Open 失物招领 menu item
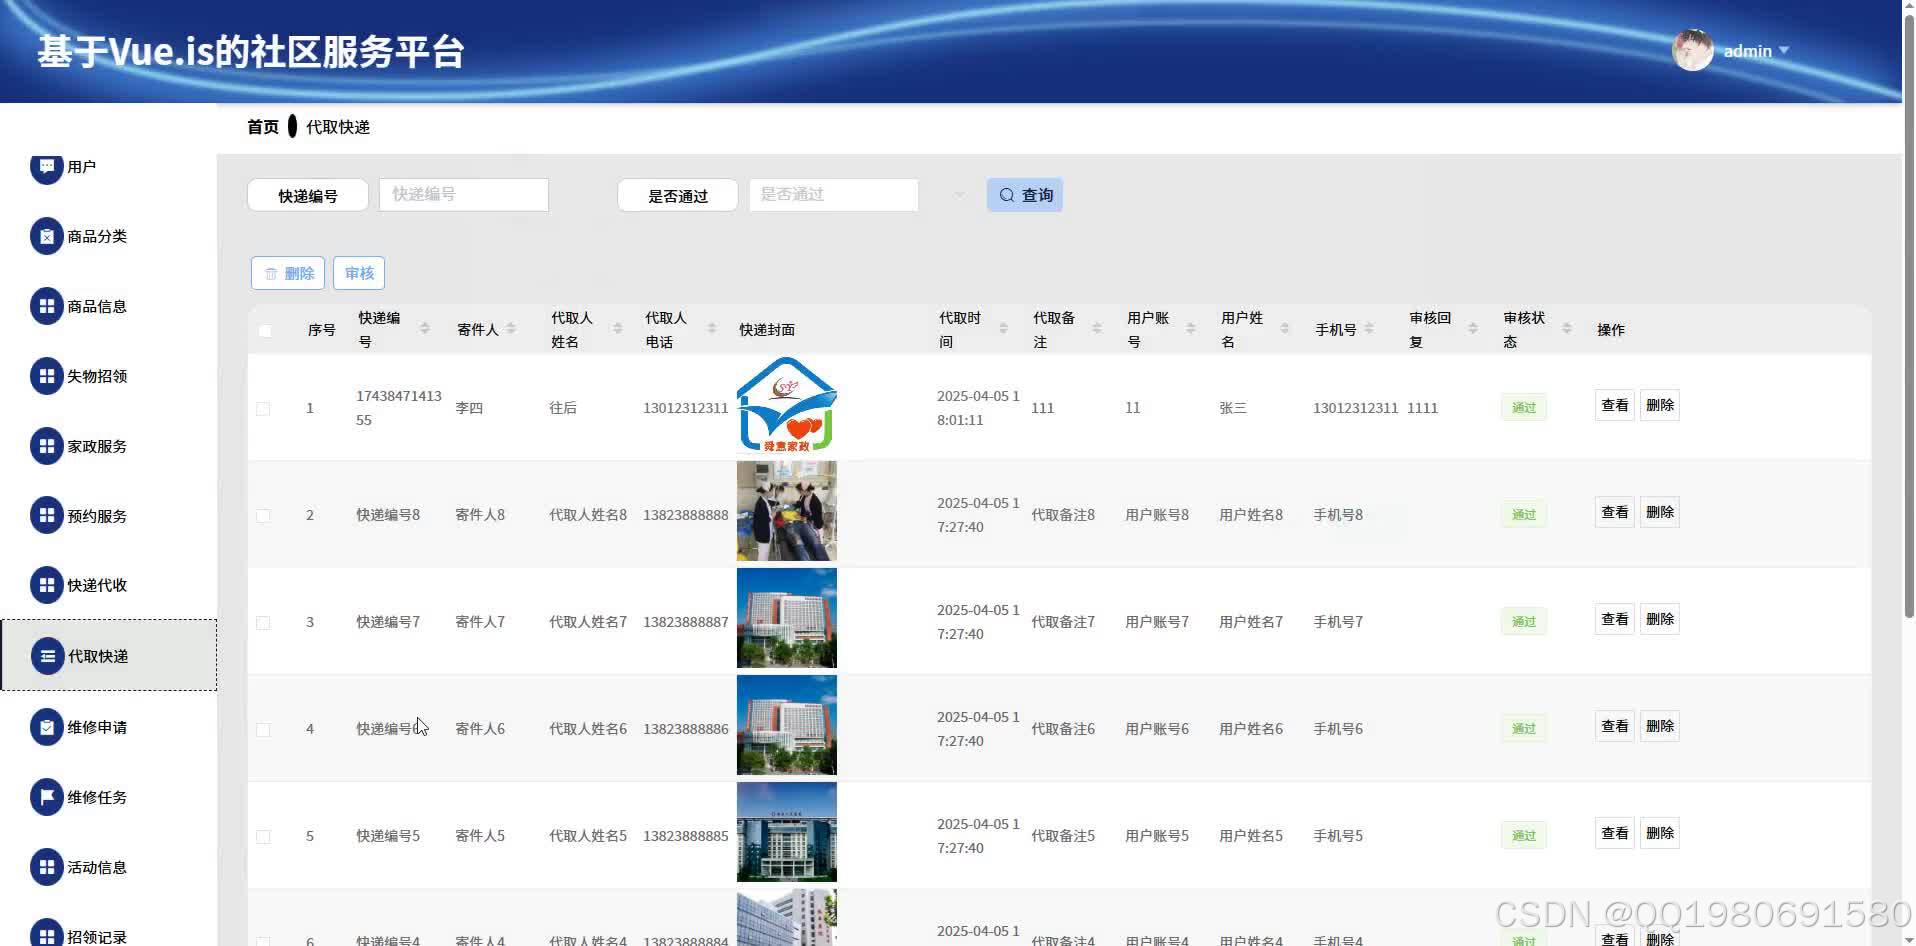The height and width of the screenshot is (946, 1916). pyautogui.click(x=108, y=376)
